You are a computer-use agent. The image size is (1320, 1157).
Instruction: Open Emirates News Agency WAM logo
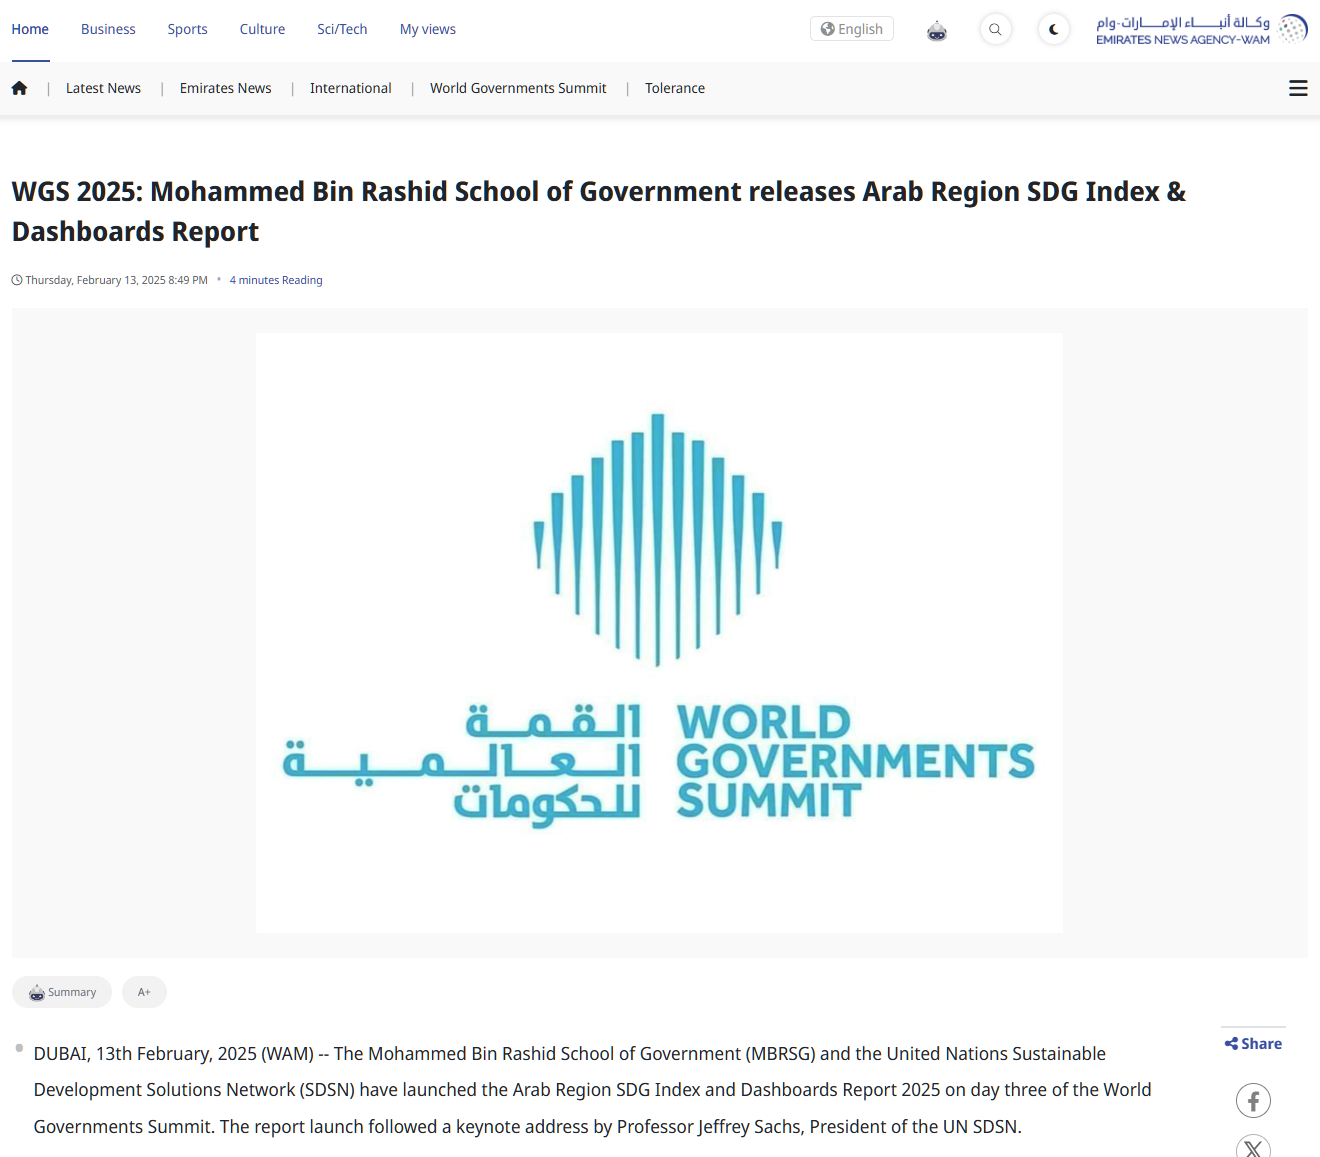point(1202,30)
